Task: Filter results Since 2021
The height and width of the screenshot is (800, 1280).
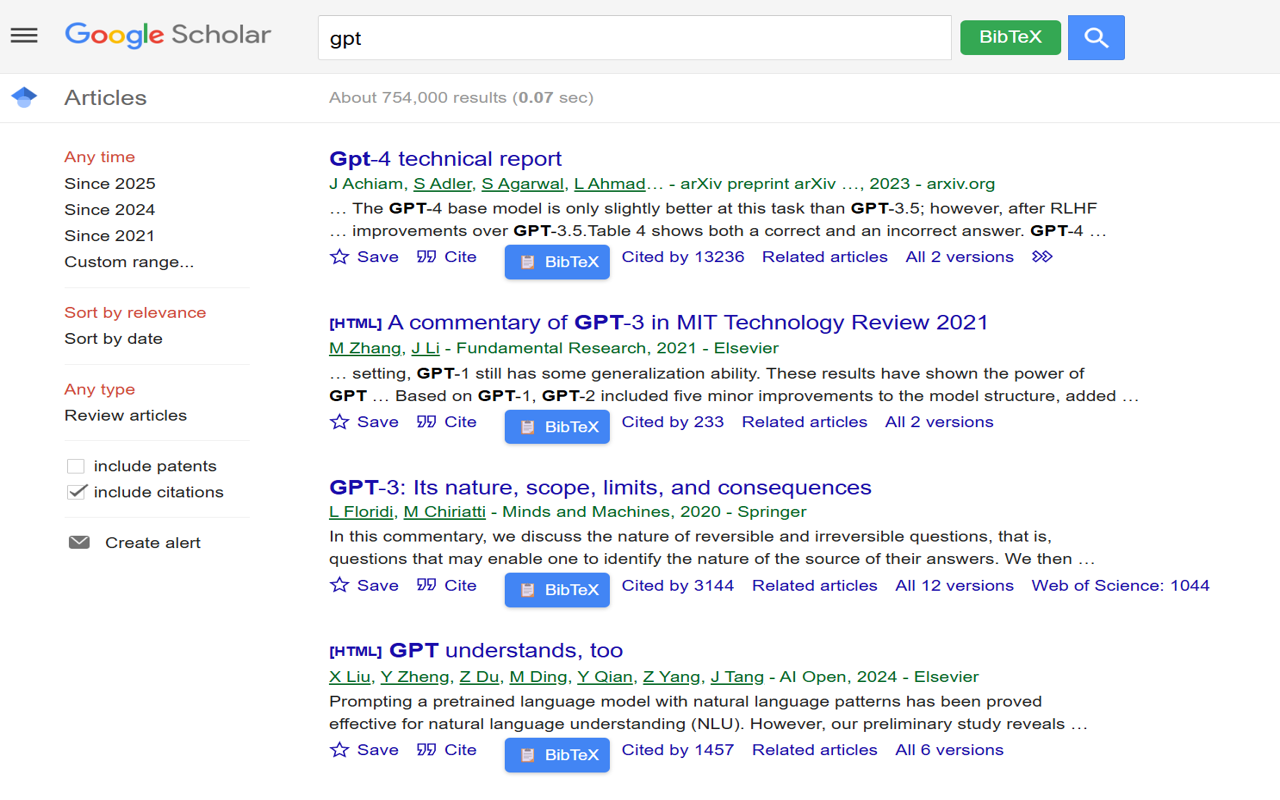Action: (x=110, y=236)
